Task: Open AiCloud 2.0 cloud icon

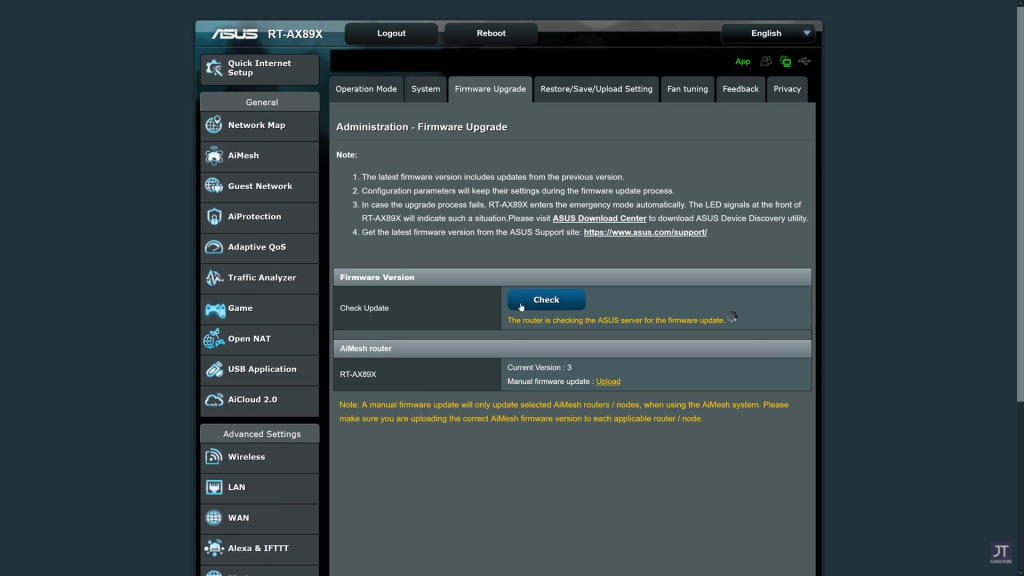Action: (x=214, y=400)
